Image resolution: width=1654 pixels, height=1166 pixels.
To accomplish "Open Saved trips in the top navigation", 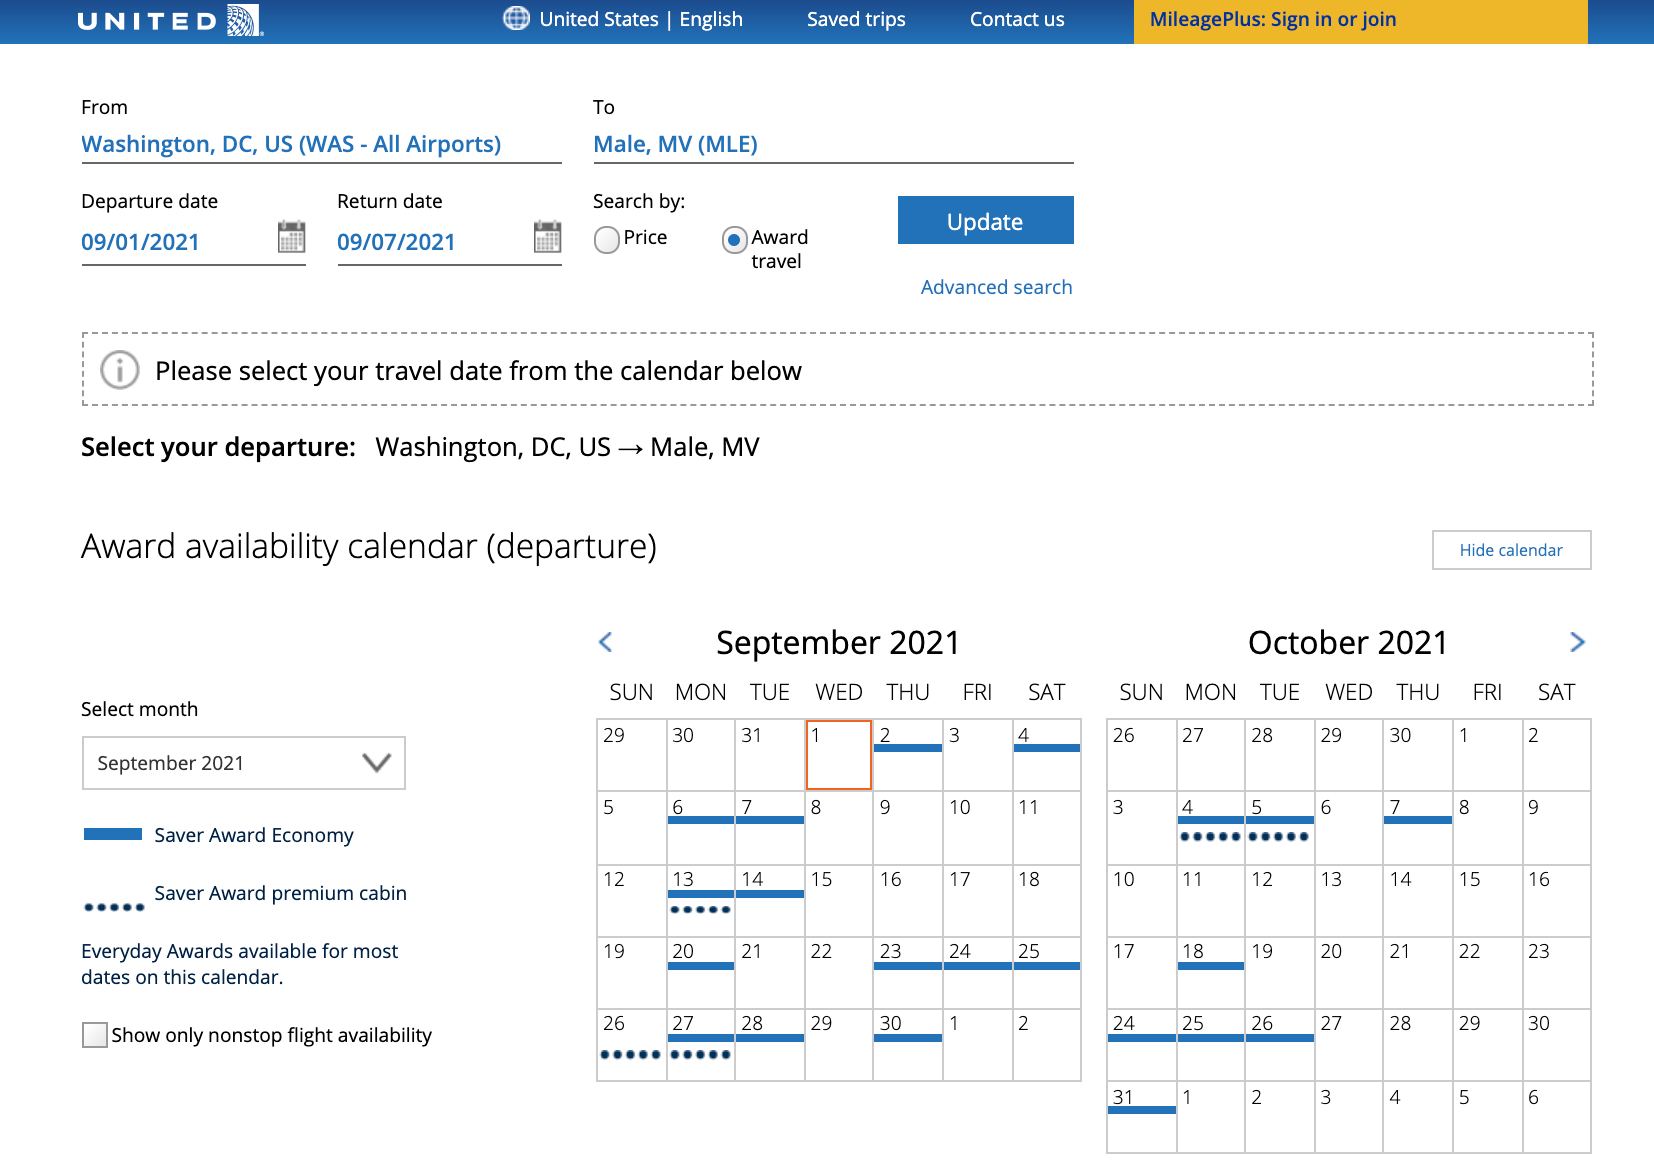I will click(856, 19).
